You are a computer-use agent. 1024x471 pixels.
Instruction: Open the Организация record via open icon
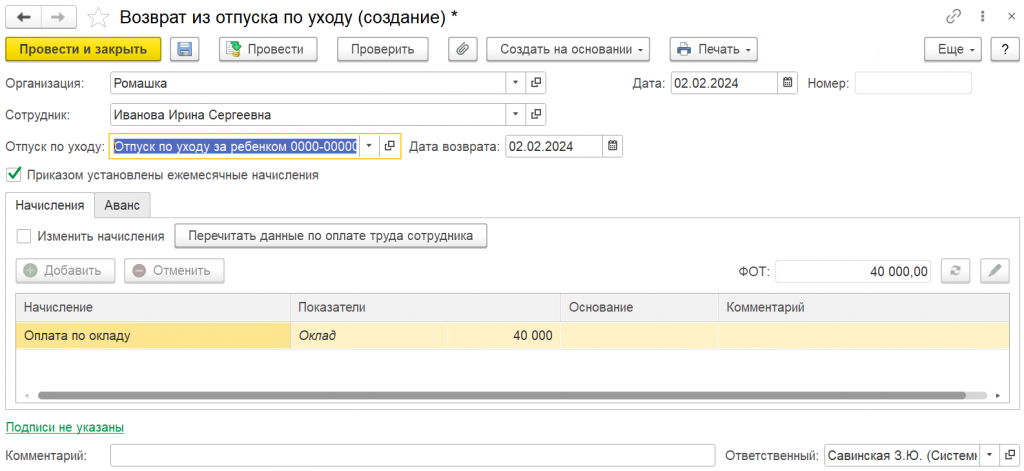[536, 83]
